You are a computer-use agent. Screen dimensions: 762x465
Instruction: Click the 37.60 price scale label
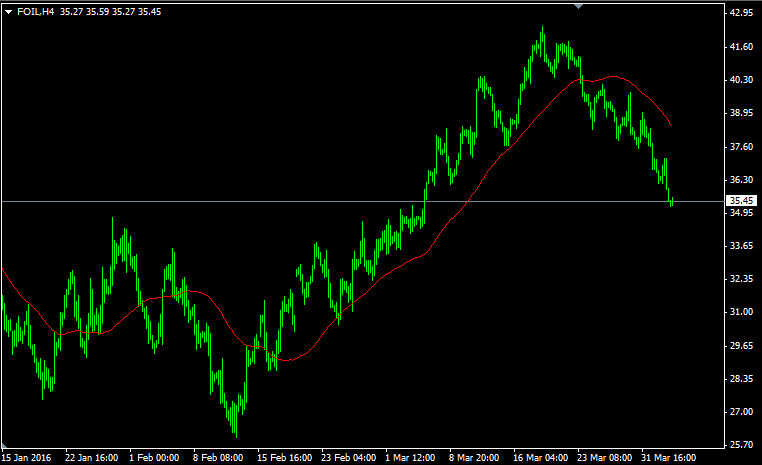pos(742,147)
